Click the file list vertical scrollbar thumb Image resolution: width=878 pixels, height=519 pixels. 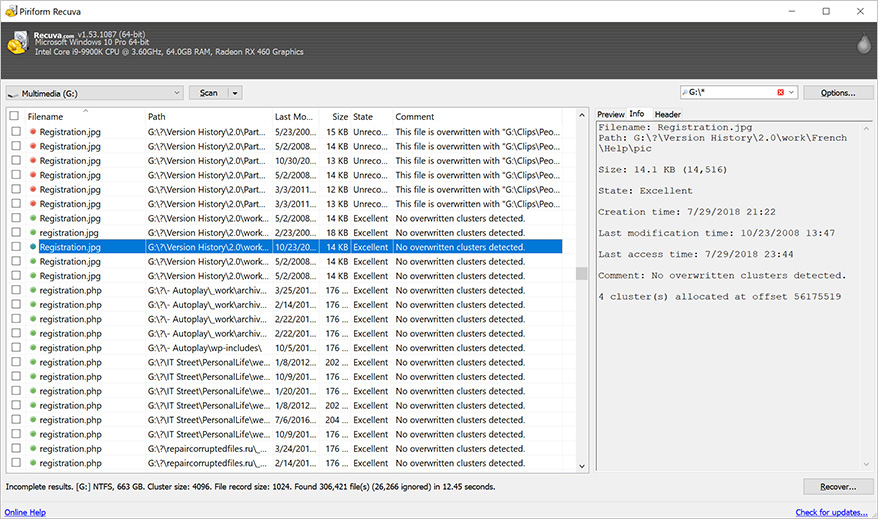coord(582,273)
